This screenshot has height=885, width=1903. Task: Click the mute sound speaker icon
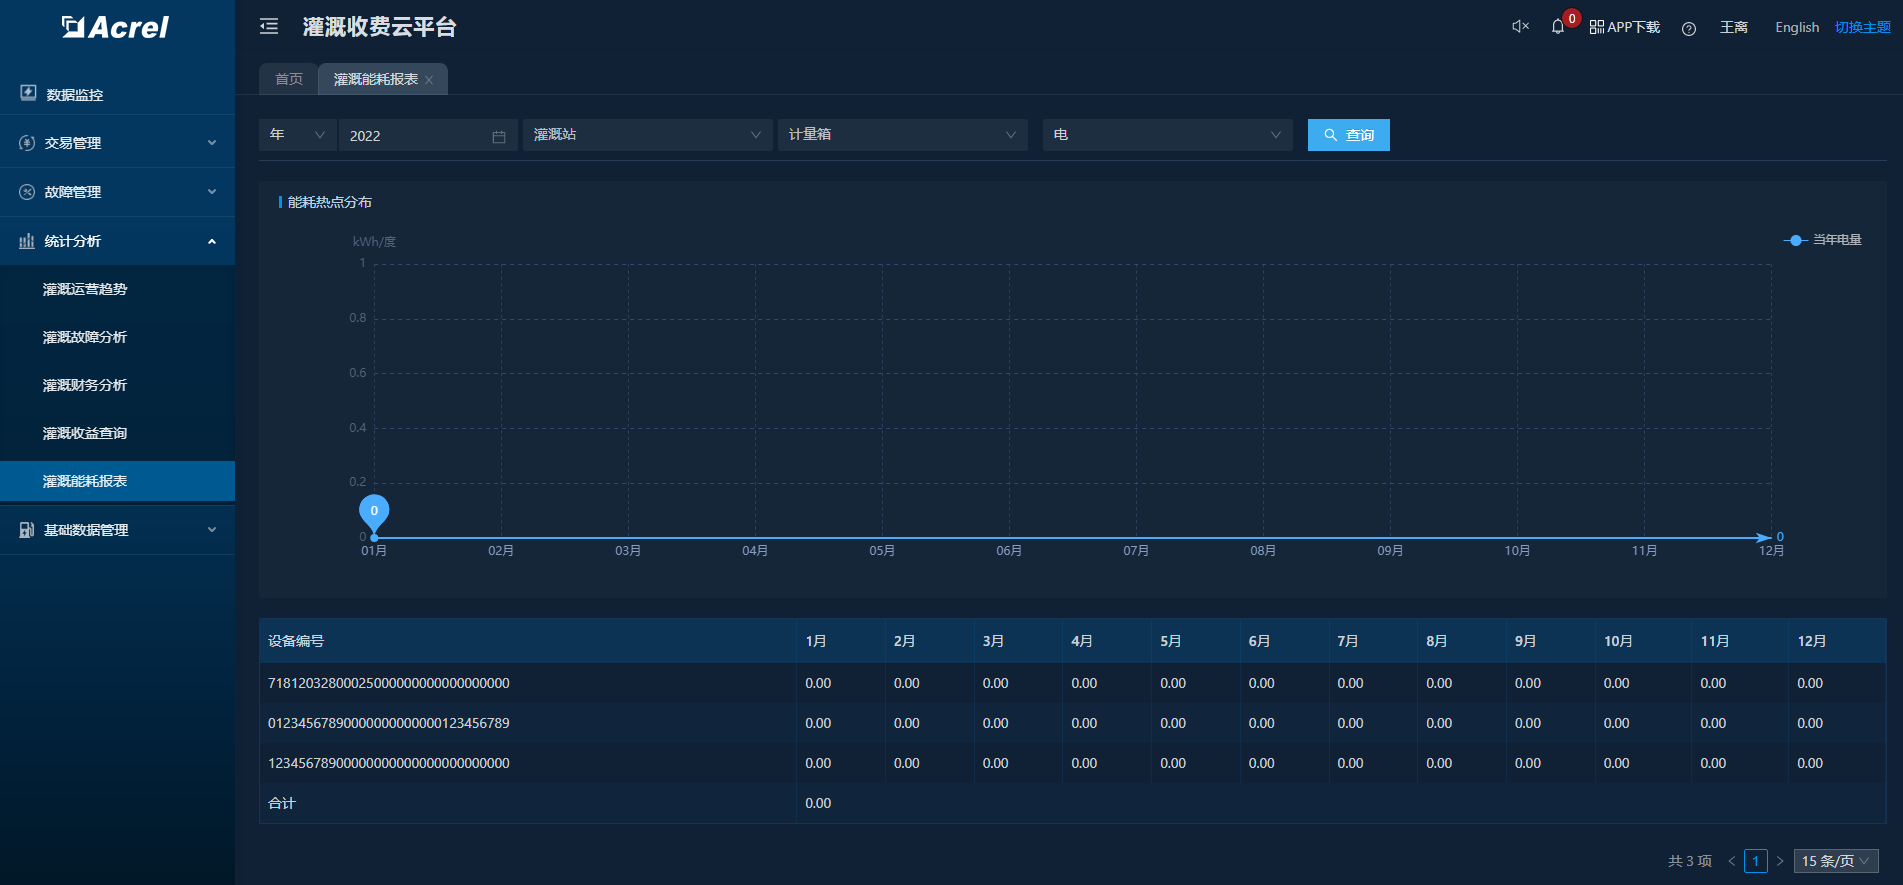1520,27
